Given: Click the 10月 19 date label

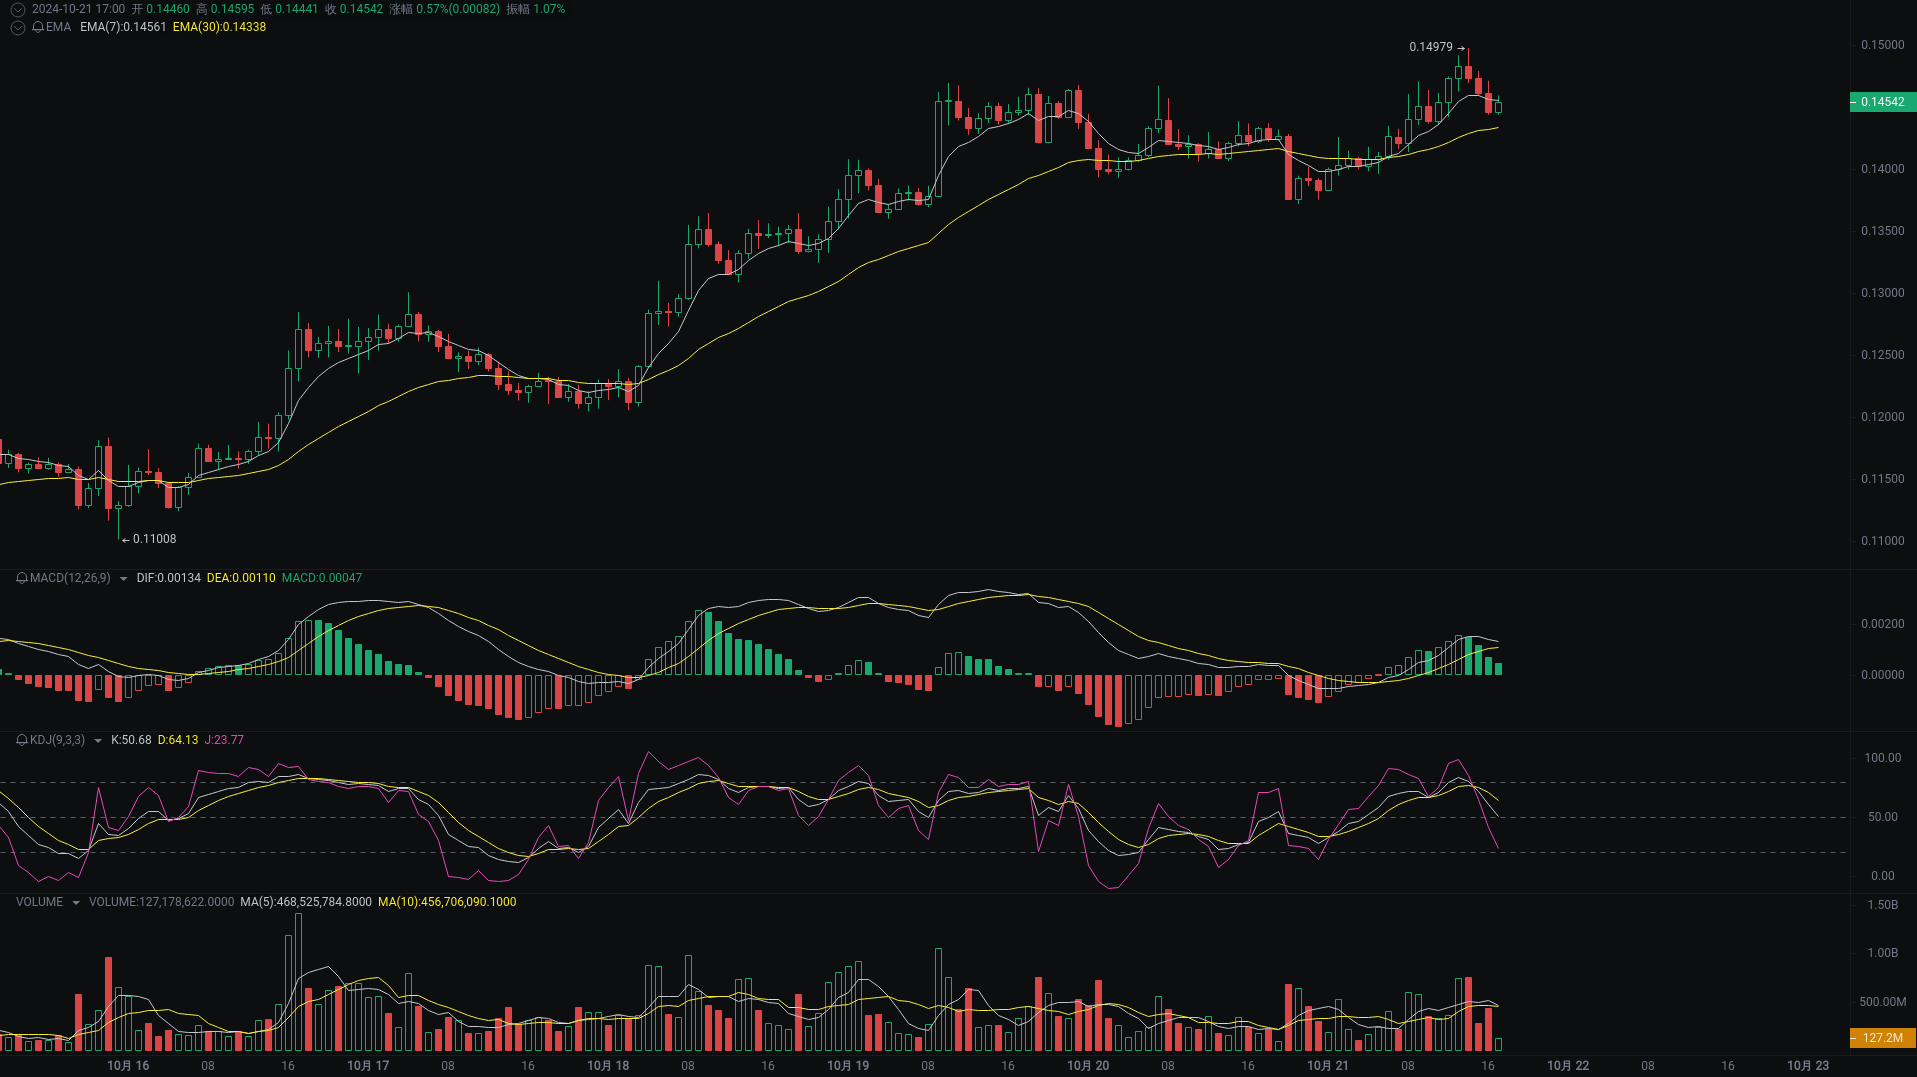Looking at the screenshot, I should (x=848, y=1066).
